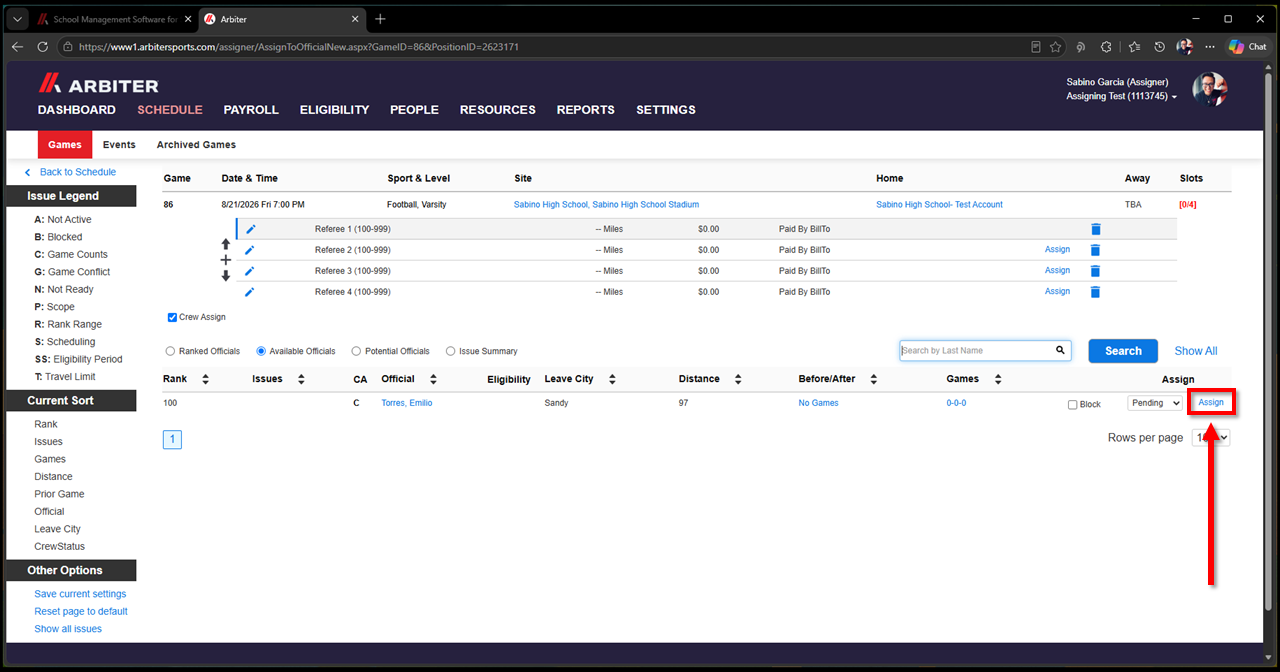Delete the Referee 4 position via trash icon
This screenshot has width=1280, height=672.
click(1095, 292)
